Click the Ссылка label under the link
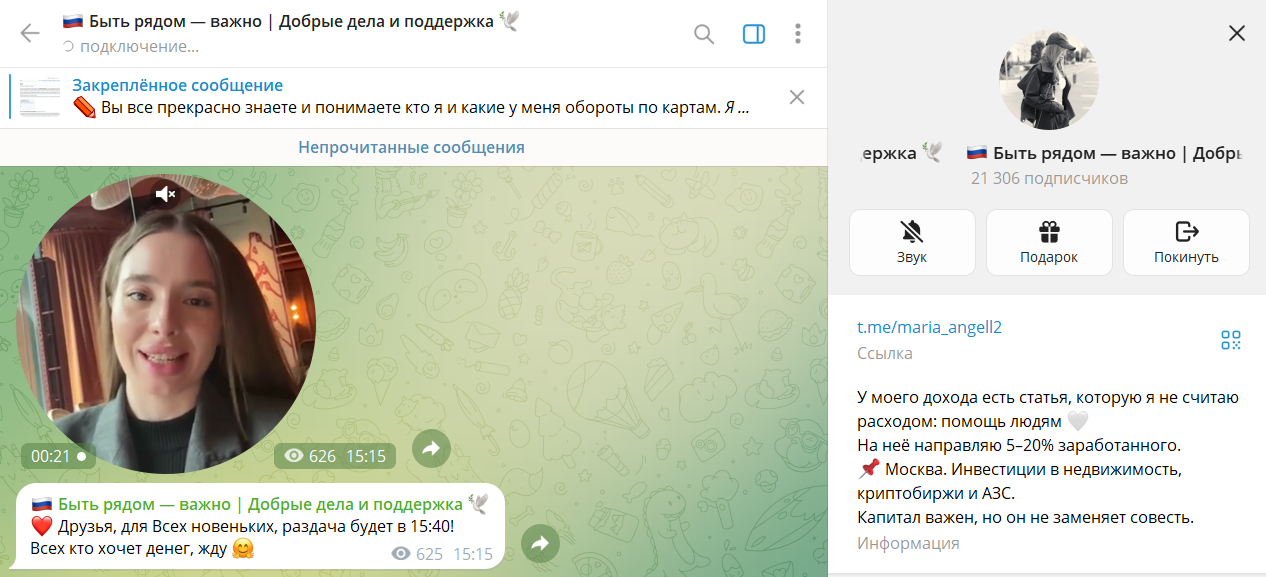Screen dimensions: 1266x577 885,353
